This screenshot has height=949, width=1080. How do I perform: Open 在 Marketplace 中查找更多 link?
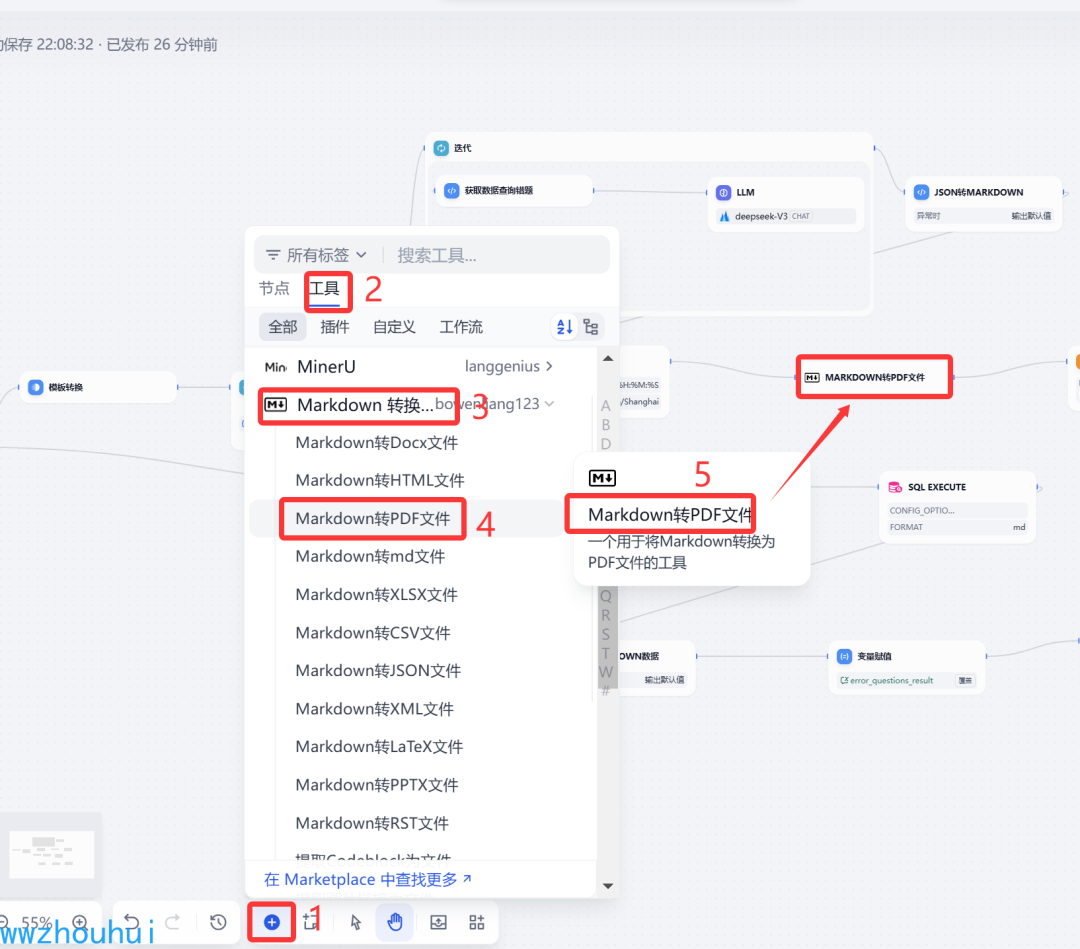(x=368, y=879)
